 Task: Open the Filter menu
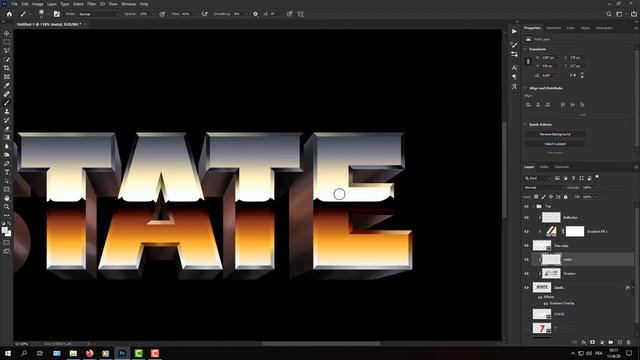click(91, 4)
